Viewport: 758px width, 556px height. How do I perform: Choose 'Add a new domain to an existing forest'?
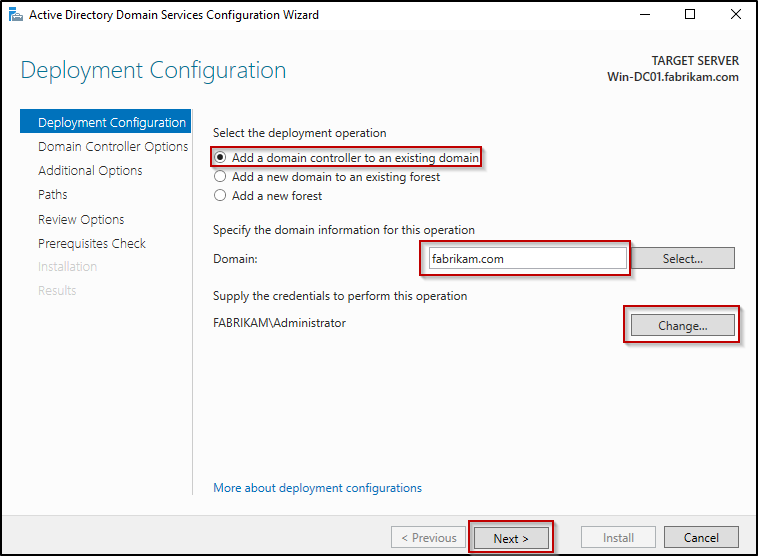220,177
